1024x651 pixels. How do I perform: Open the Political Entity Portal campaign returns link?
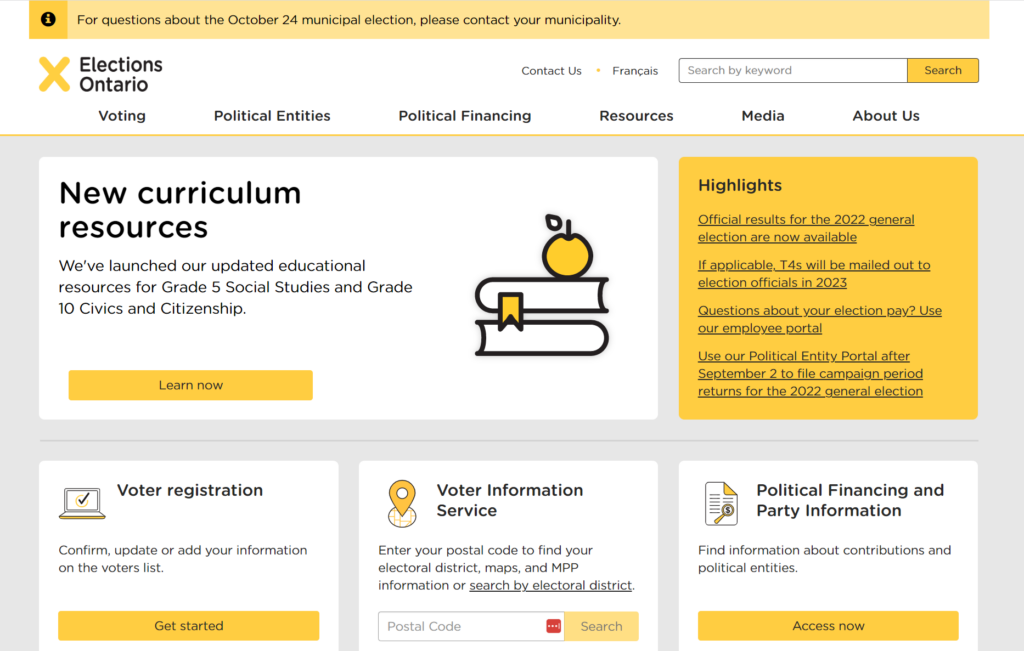810,373
